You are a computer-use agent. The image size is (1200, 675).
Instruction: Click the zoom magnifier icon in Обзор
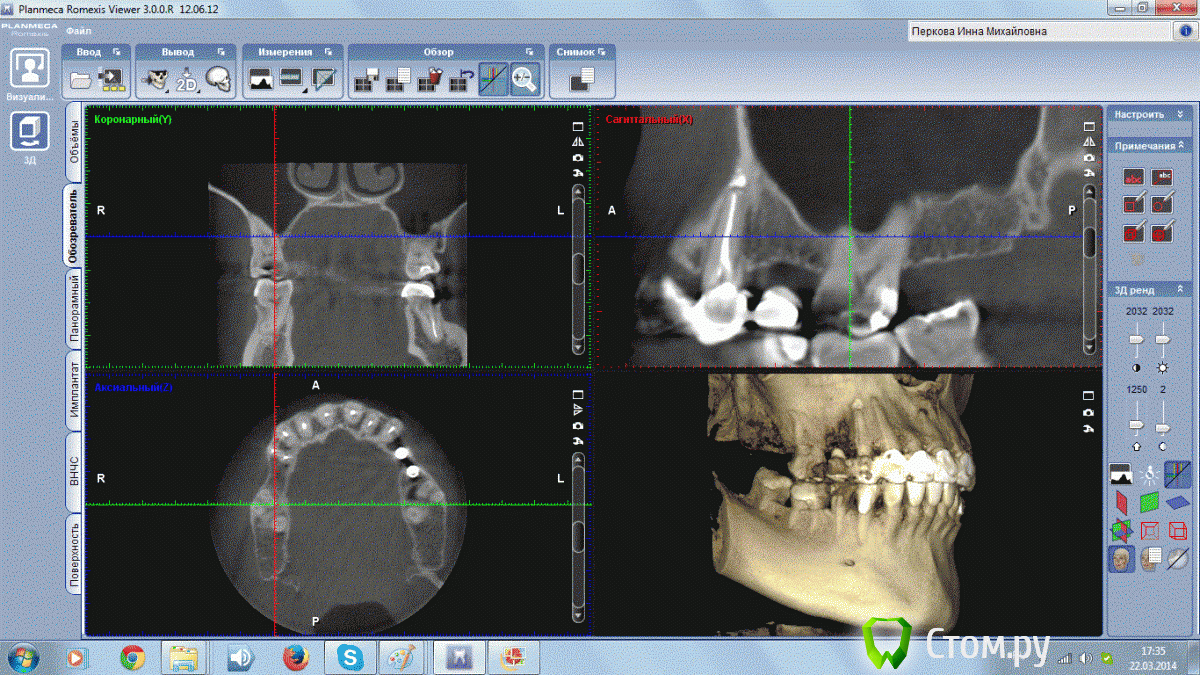[x=525, y=79]
